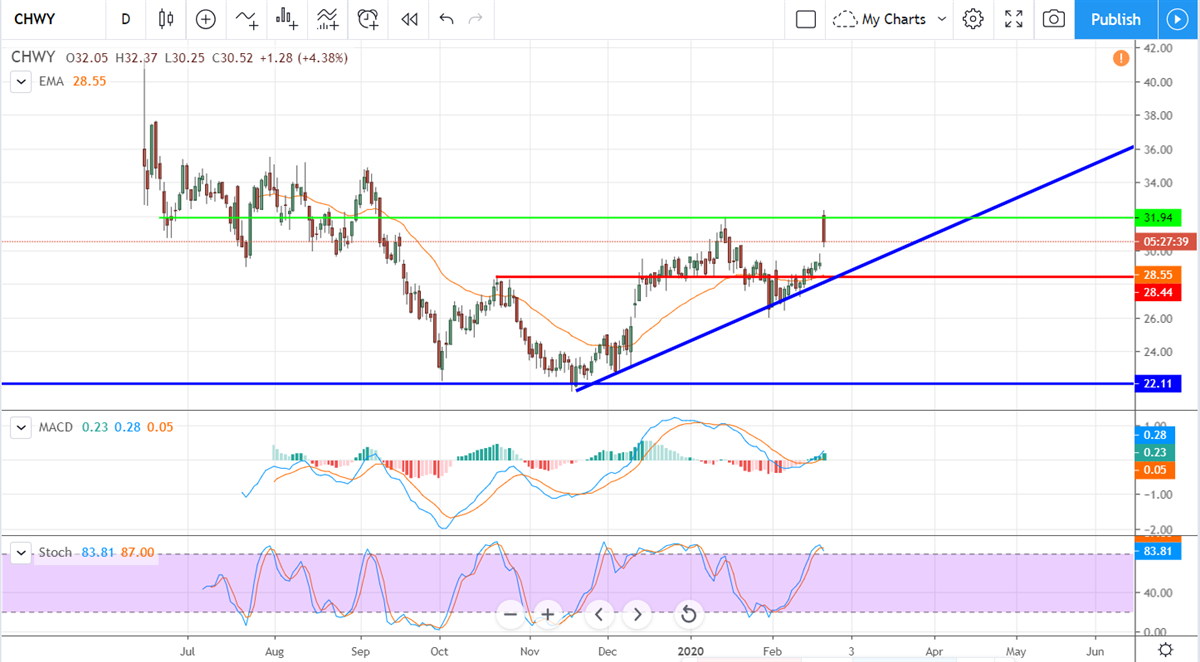Expand the Stoch indicator legend arrow
1200x662 pixels.
tap(20, 553)
